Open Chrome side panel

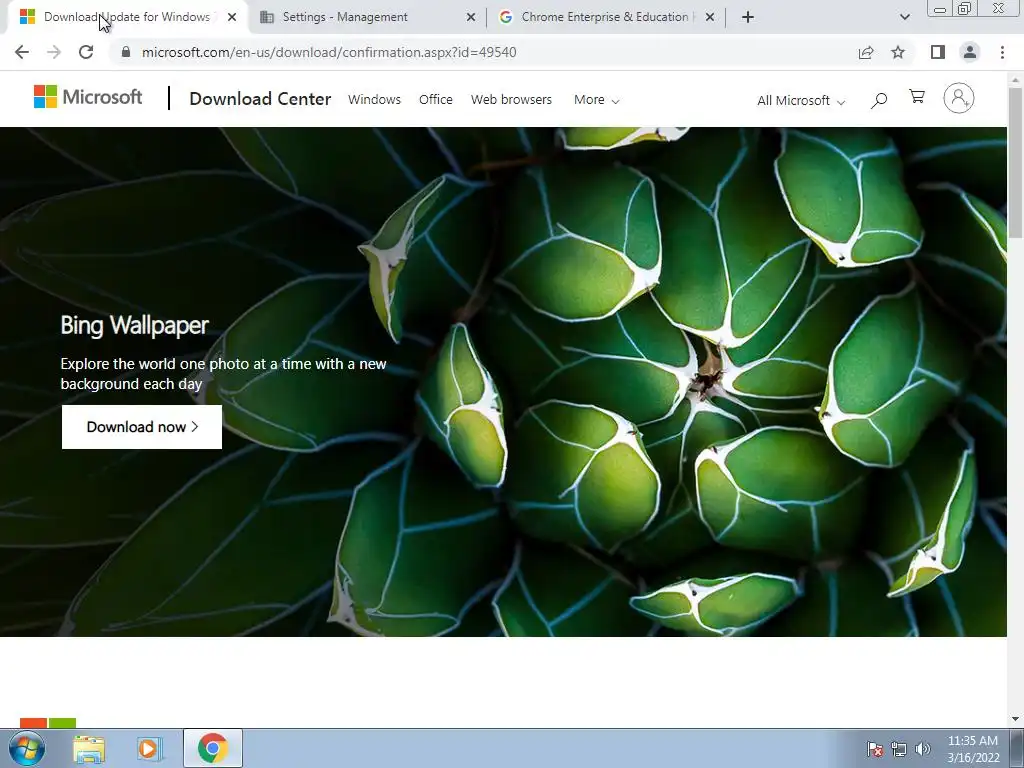point(938,52)
